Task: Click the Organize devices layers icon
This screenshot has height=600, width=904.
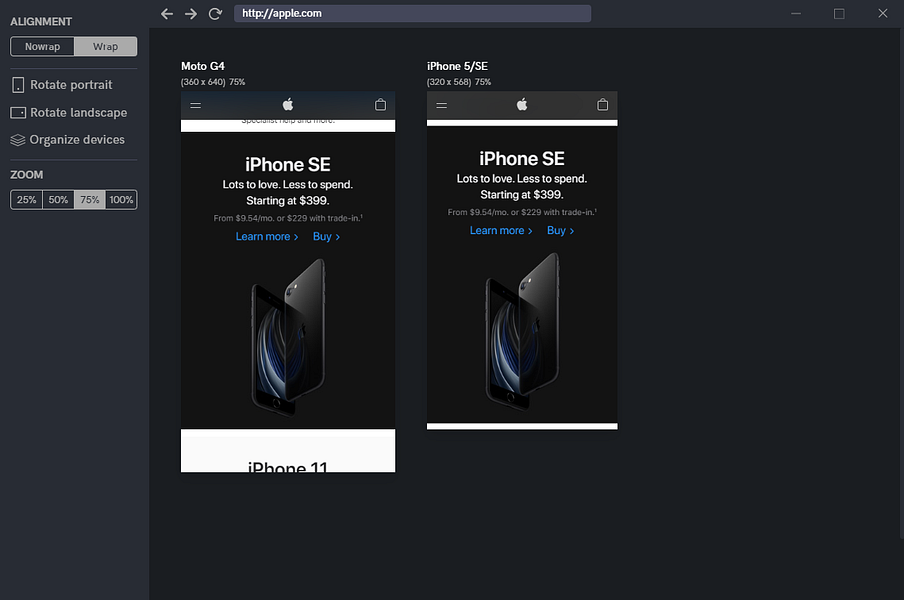Action: pyautogui.click(x=18, y=140)
